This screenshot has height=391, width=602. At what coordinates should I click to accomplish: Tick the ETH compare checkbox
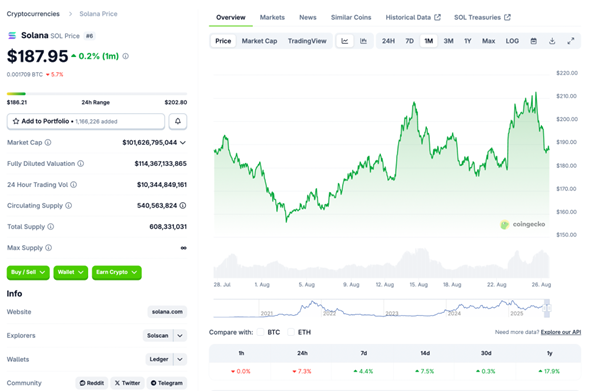coord(291,332)
